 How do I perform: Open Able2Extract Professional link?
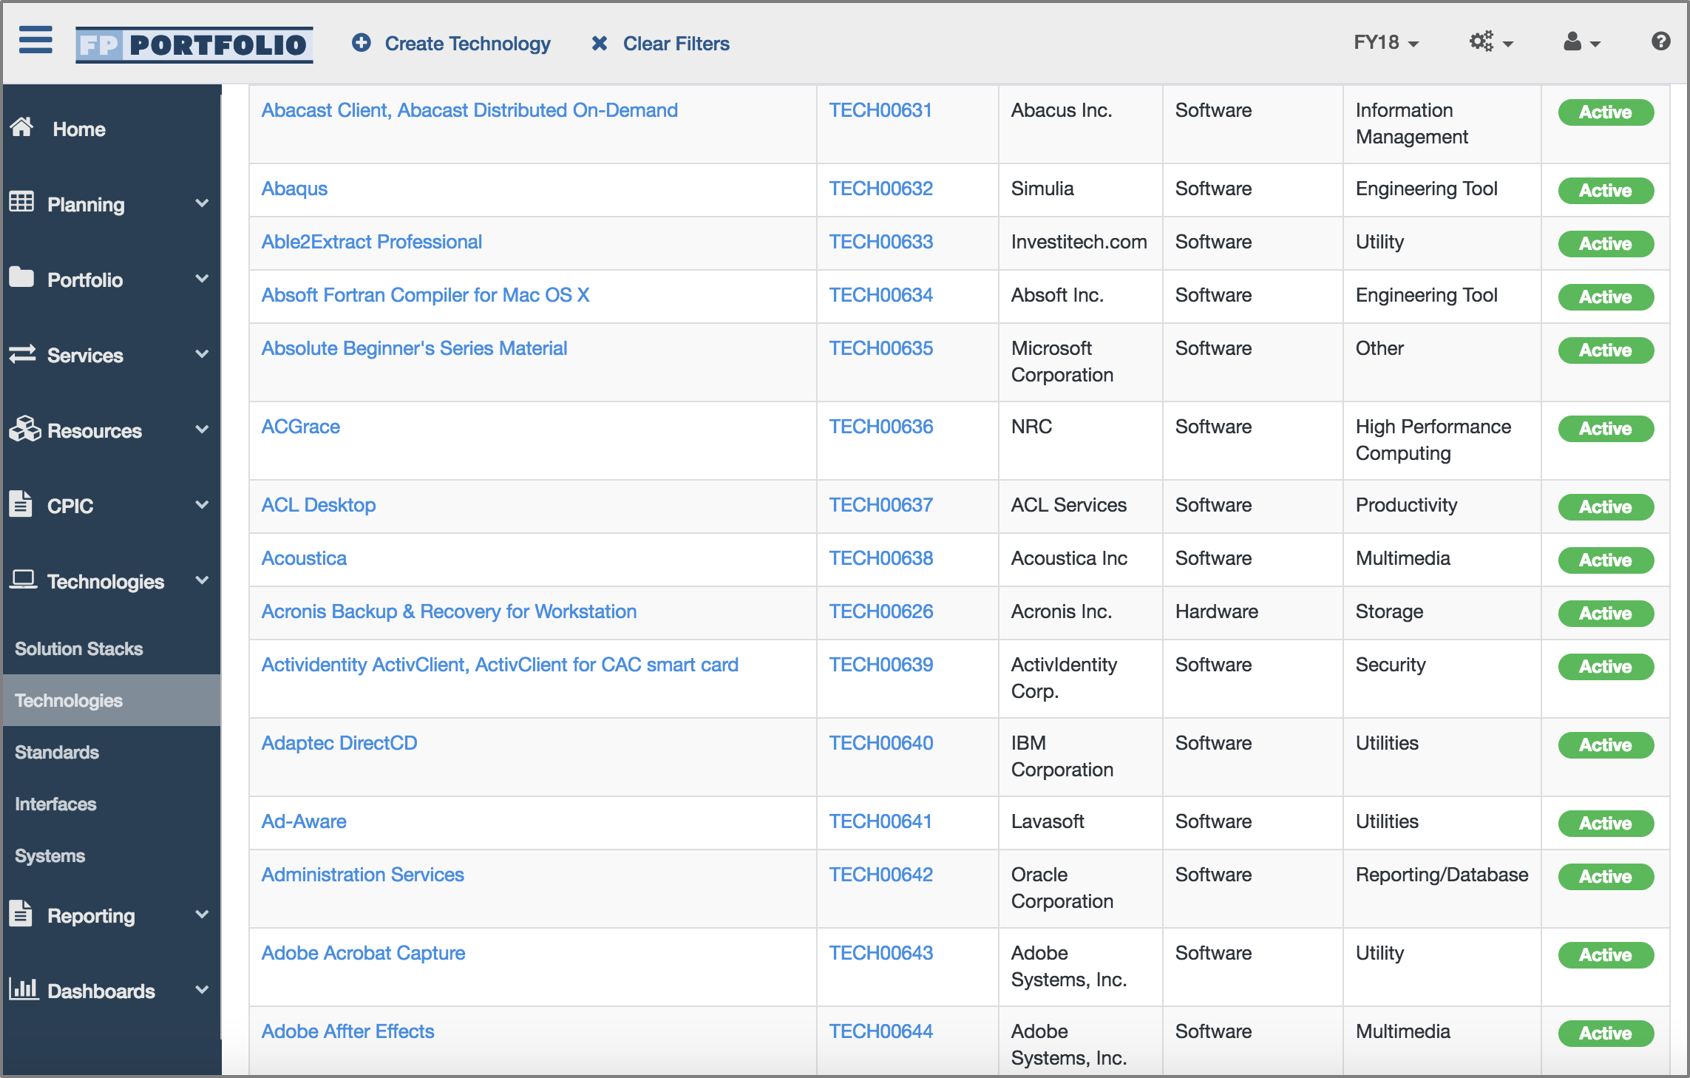pos(371,241)
